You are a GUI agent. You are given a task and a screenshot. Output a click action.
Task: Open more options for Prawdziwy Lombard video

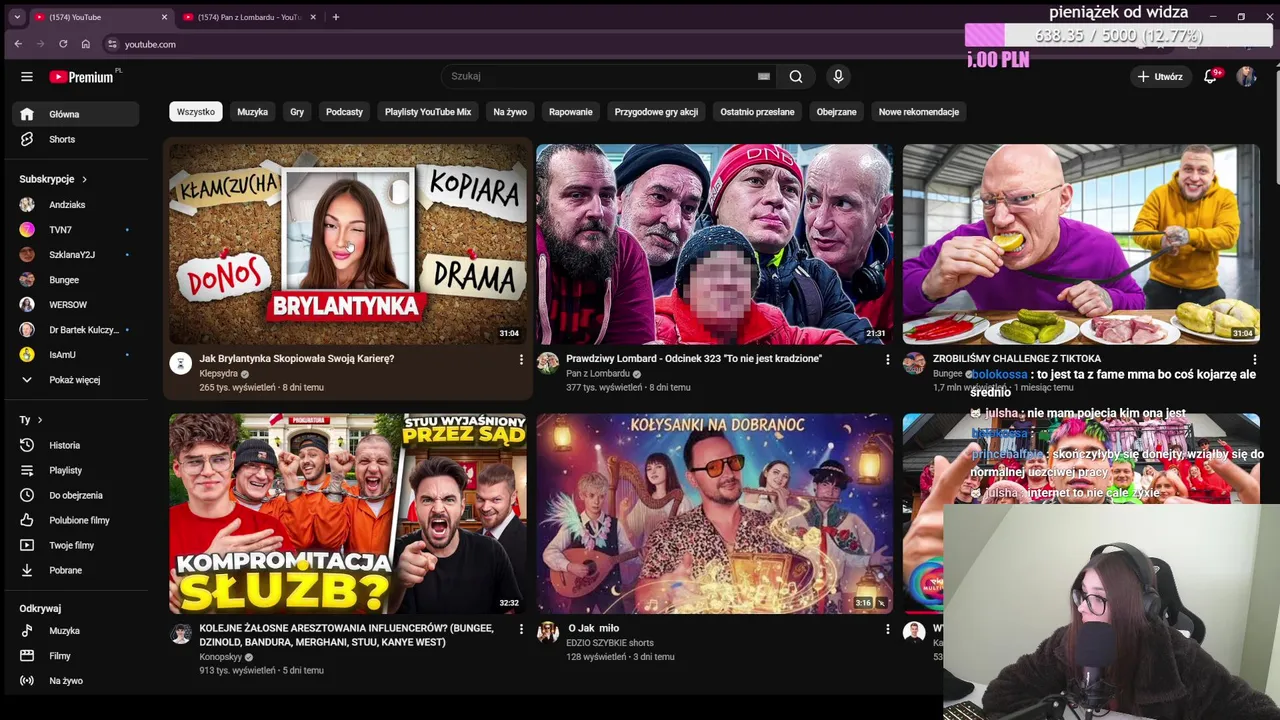tap(888, 359)
